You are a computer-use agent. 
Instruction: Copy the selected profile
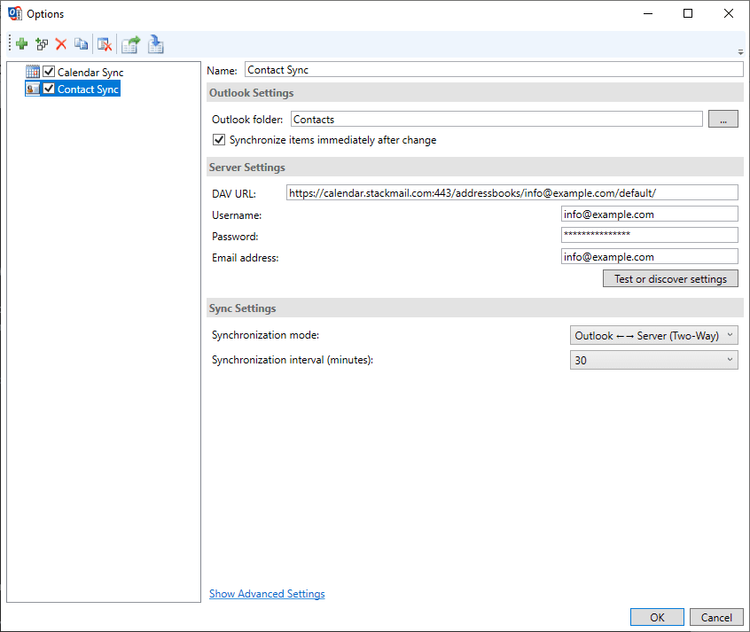click(81, 44)
